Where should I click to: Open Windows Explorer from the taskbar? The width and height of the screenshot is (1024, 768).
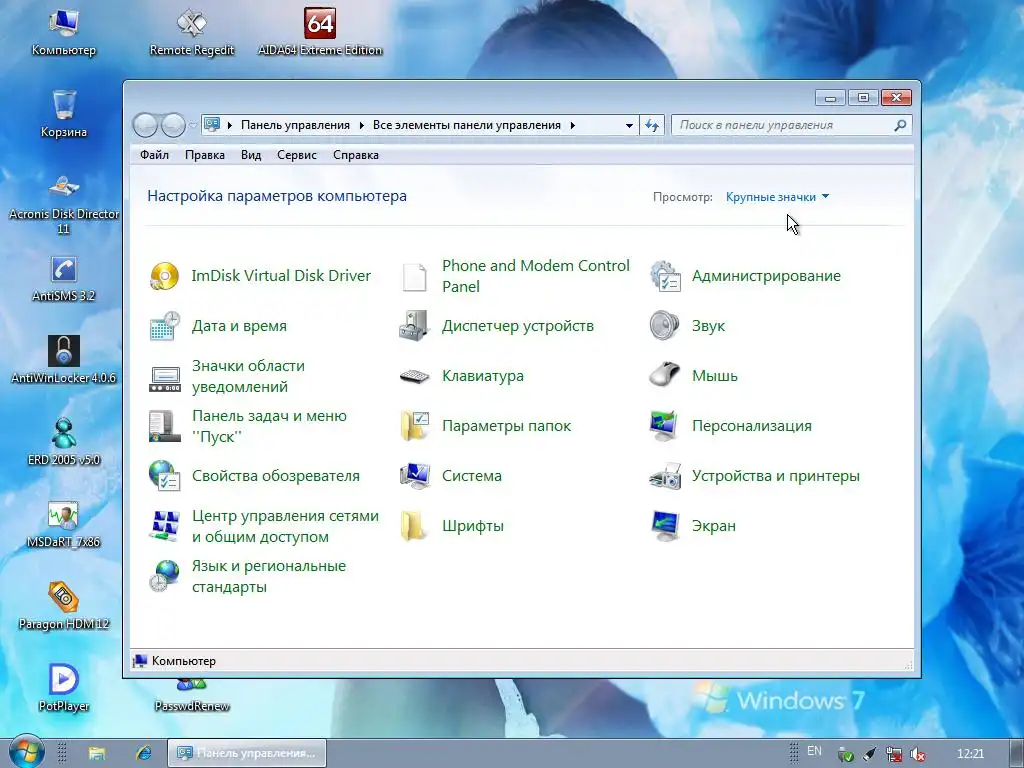point(97,753)
